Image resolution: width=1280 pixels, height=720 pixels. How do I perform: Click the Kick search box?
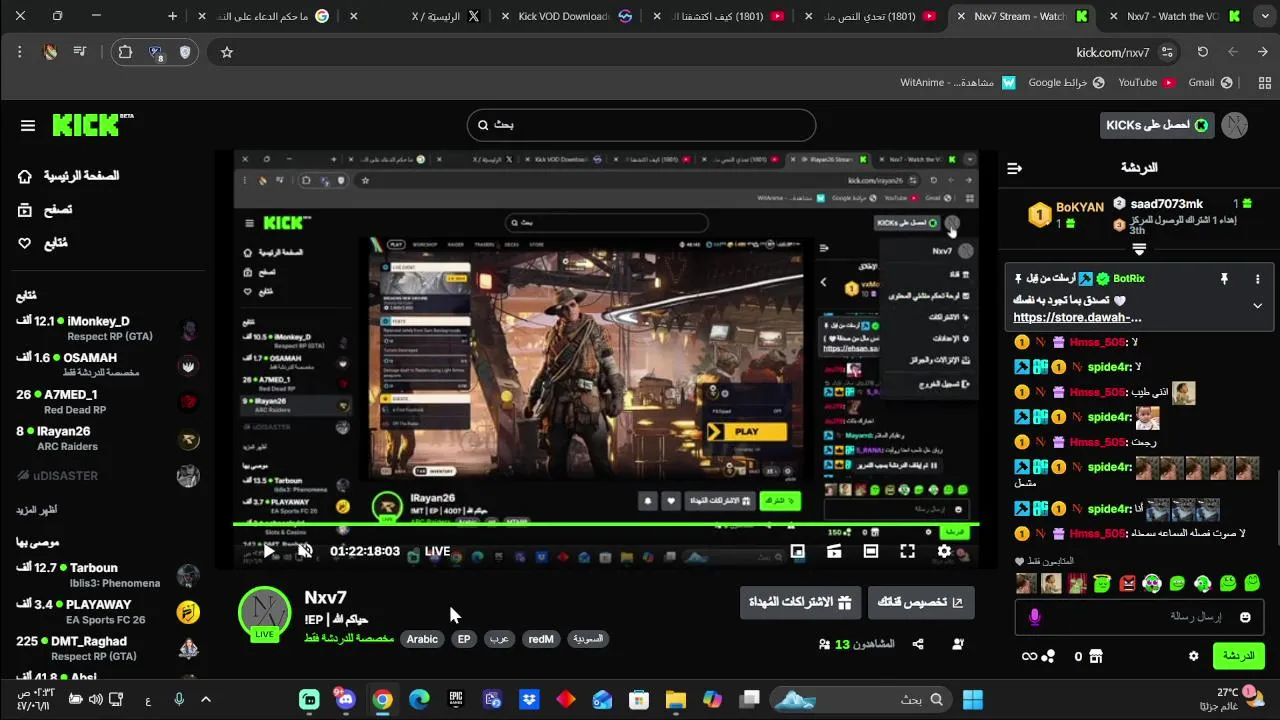(641, 125)
